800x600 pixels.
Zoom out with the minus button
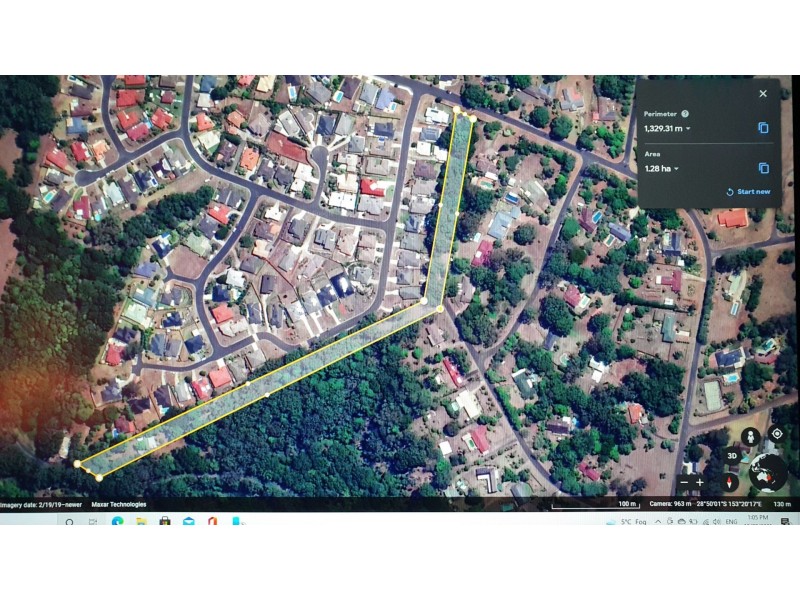point(685,482)
